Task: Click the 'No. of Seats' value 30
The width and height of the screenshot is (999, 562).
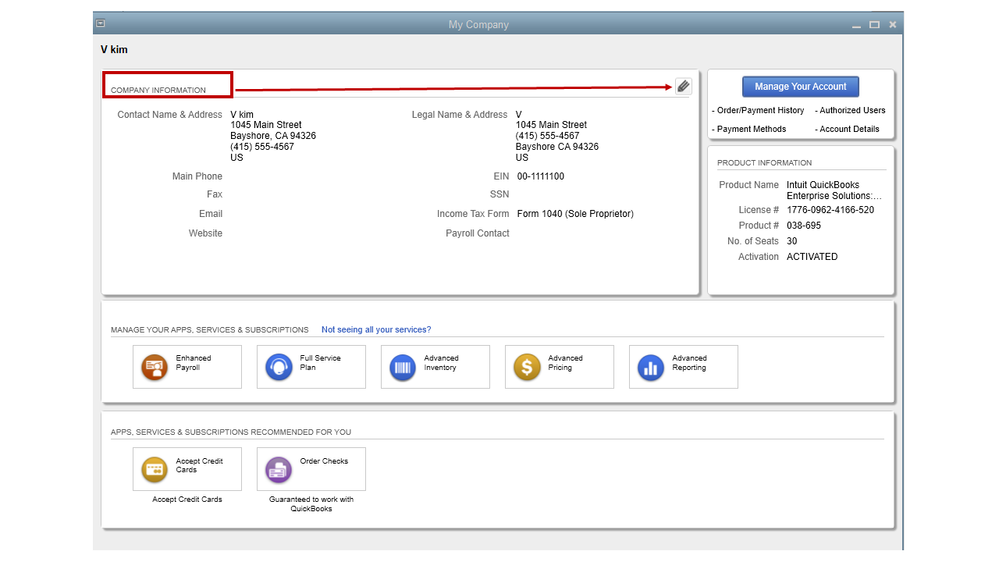Action: 792,241
